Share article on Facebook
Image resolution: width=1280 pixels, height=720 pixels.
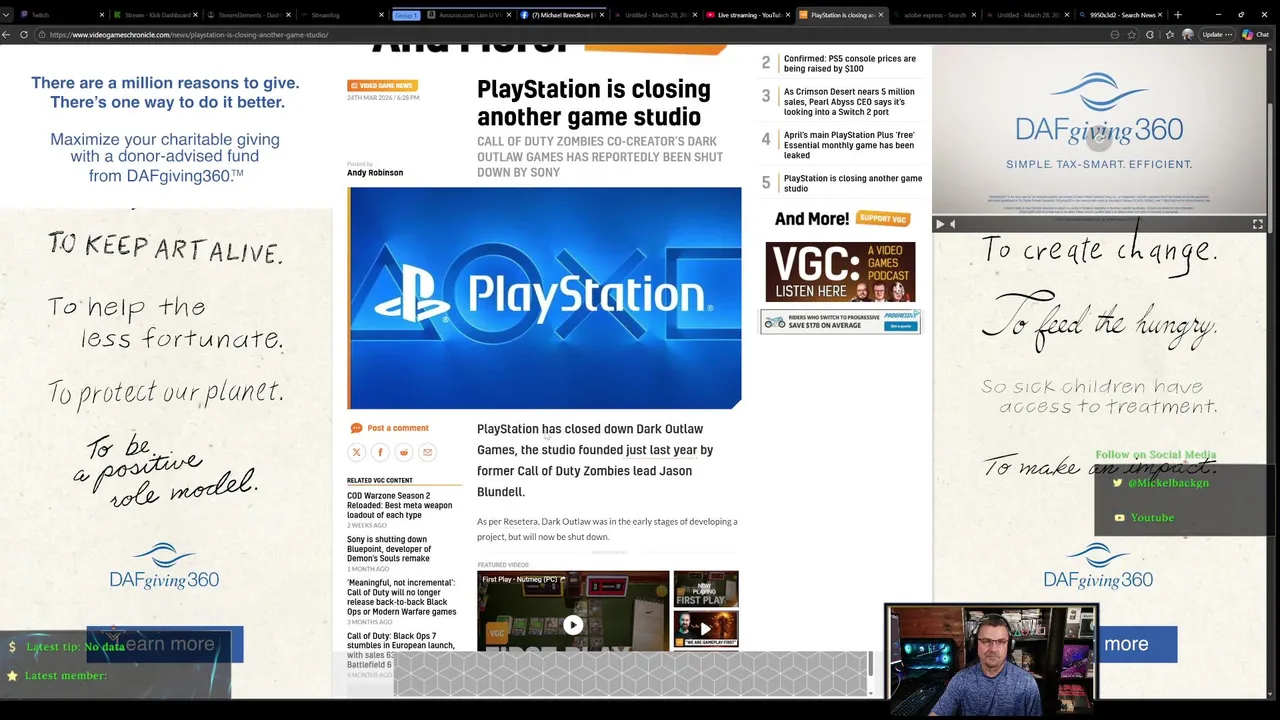tap(380, 452)
